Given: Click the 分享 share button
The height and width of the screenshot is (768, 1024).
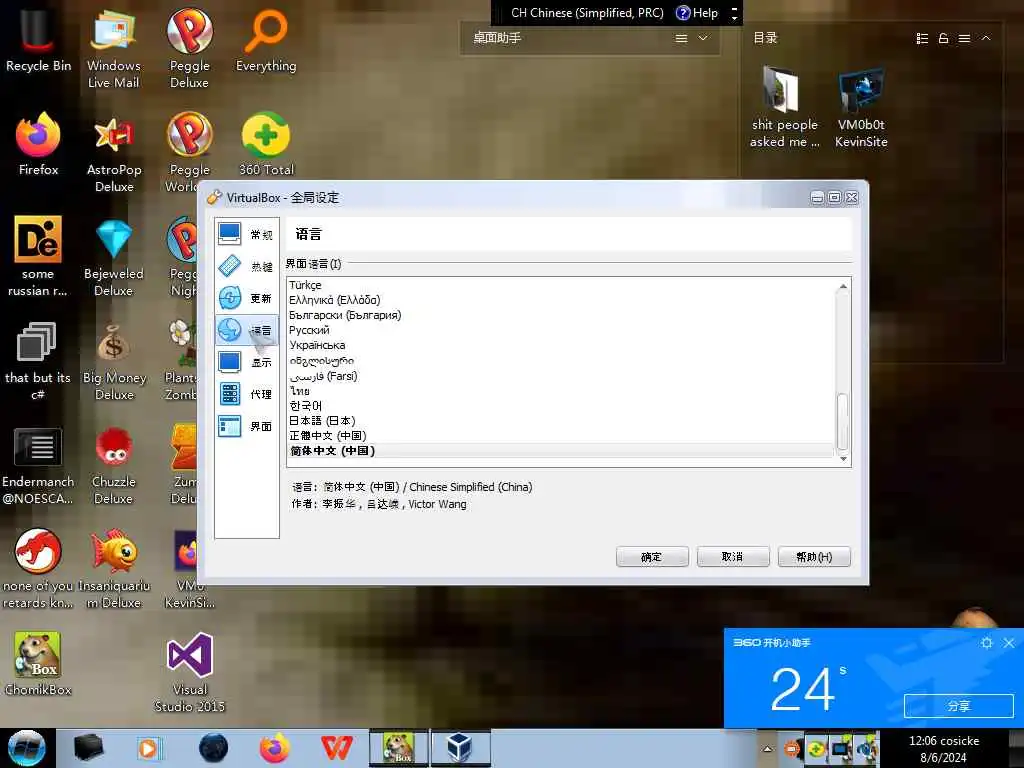Looking at the screenshot, I should pos(959,705).
